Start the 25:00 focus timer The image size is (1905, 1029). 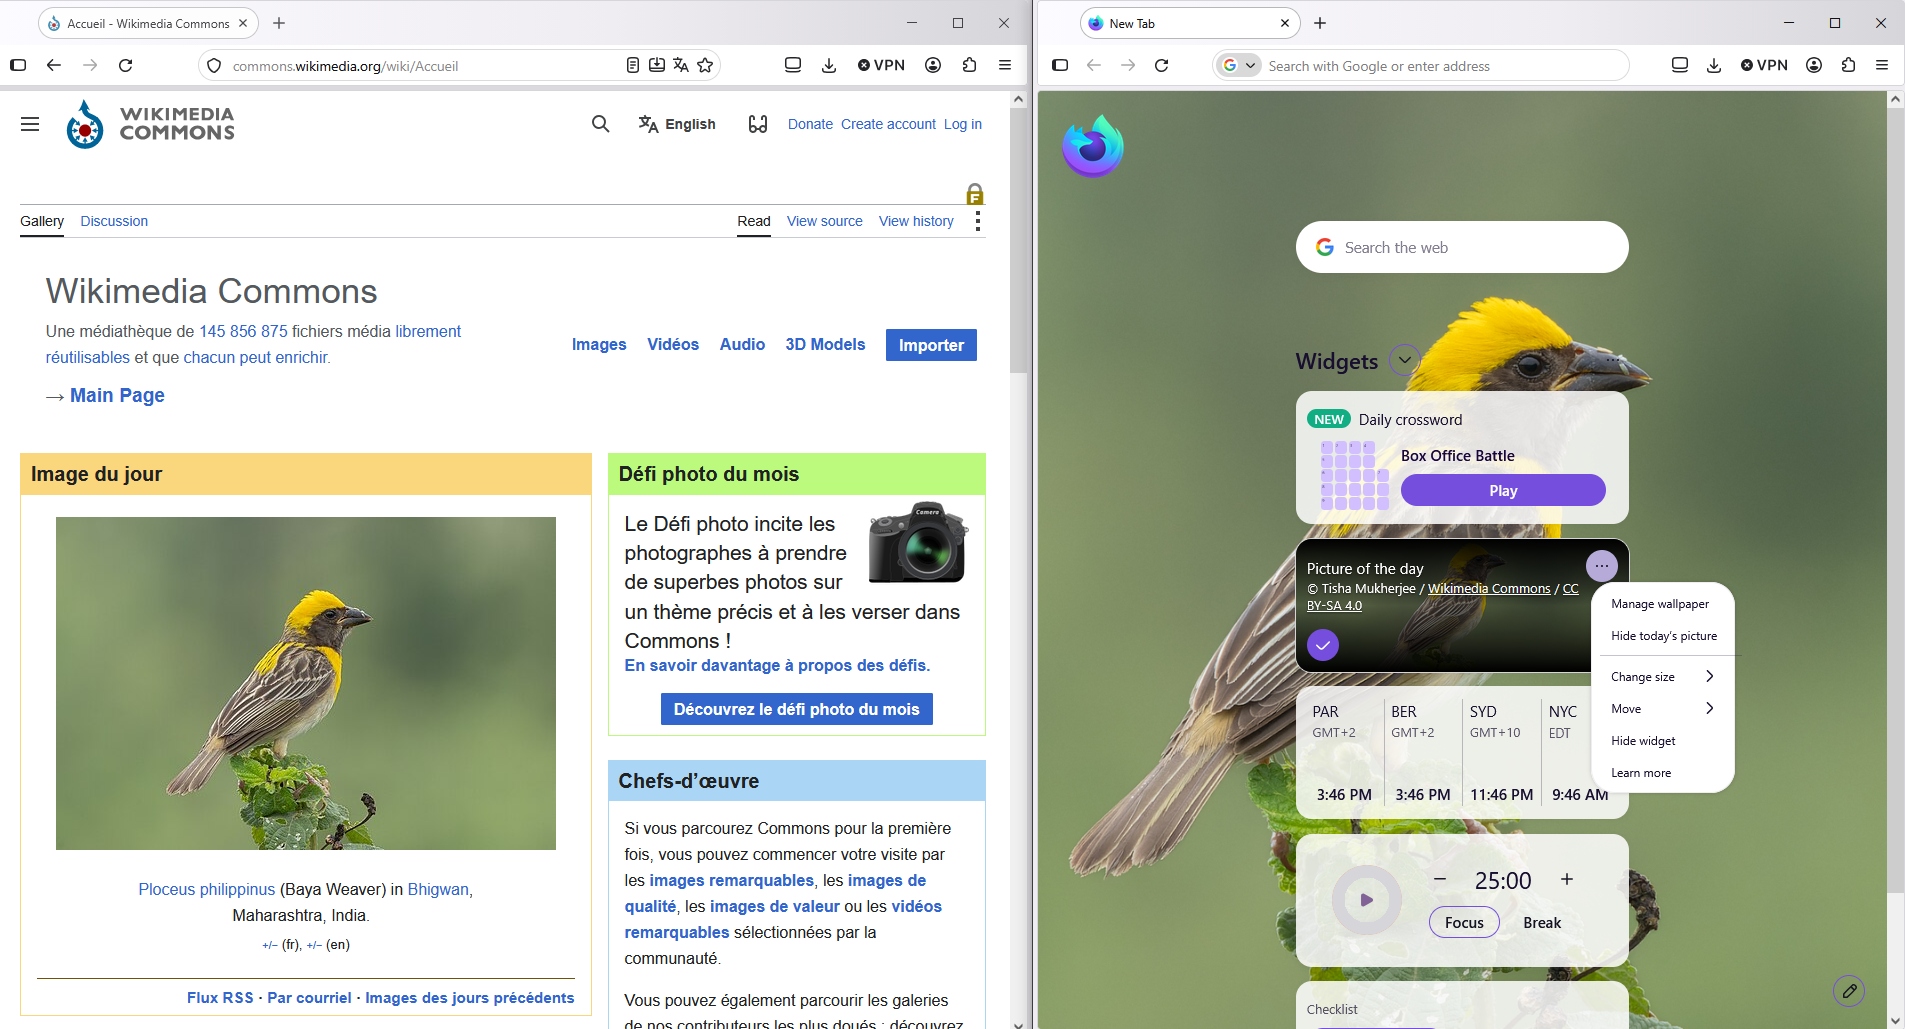pos(1366,900)
